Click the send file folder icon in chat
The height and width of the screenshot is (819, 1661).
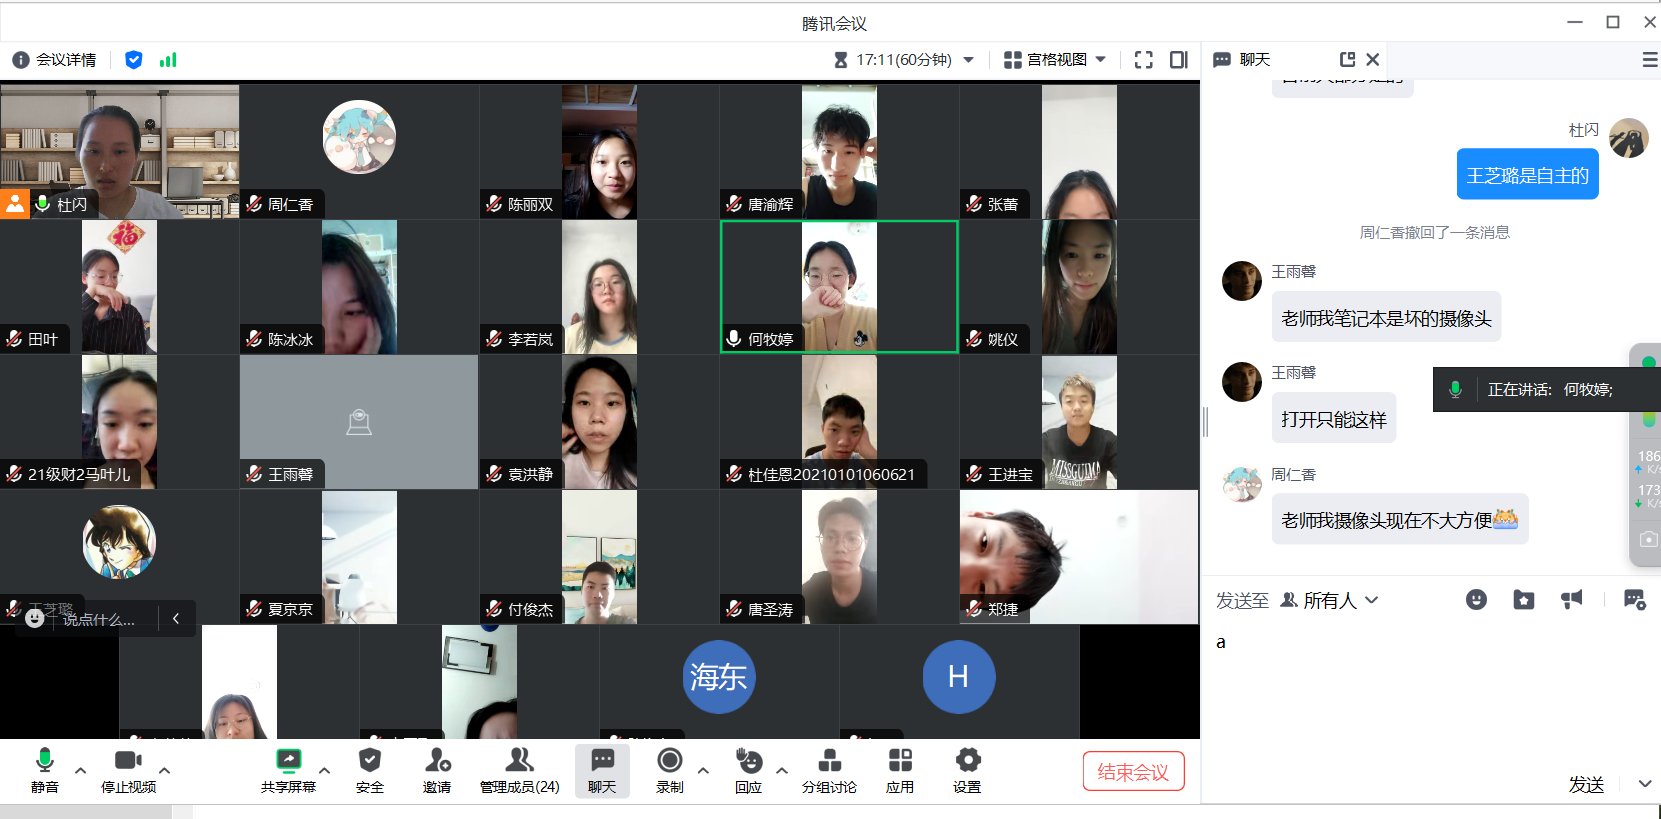[1523, 599]
